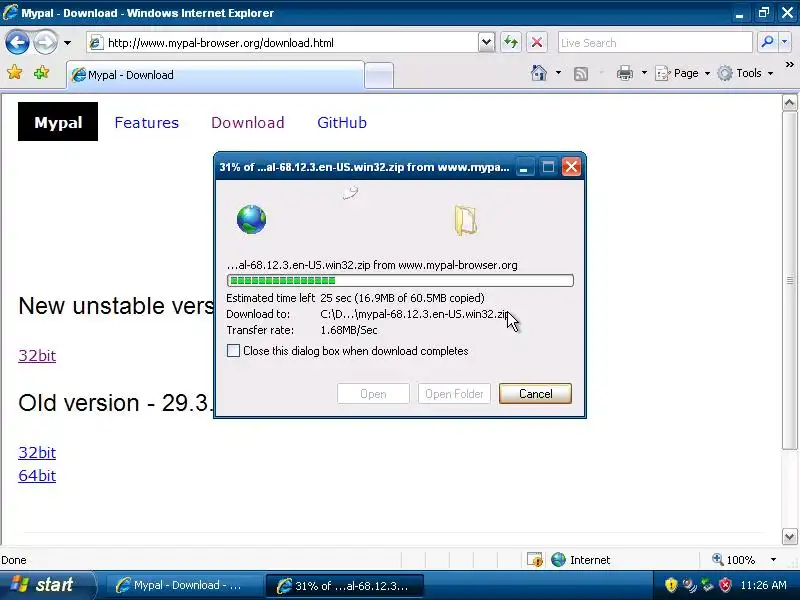Screen dimensions: 800x600
Task: Click the 11:26 AM system clock
Action: [763, 585]
